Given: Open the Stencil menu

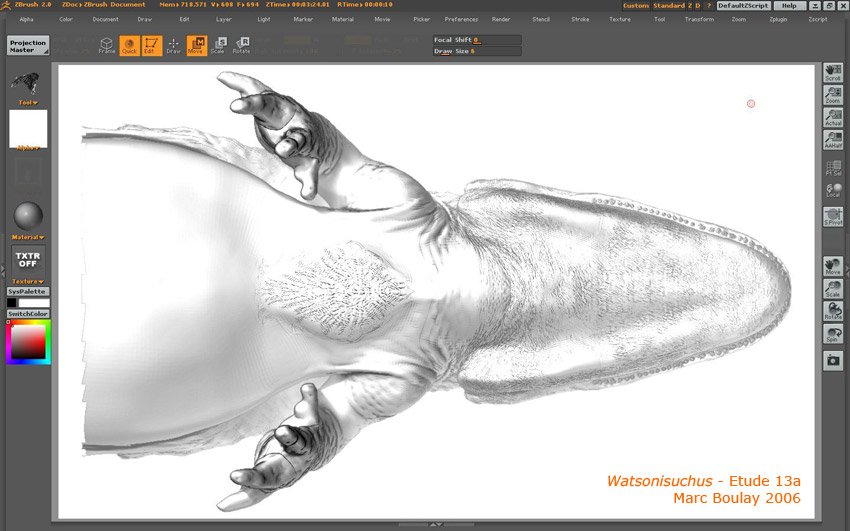Looking at the screenshot, I should [540, 20].
